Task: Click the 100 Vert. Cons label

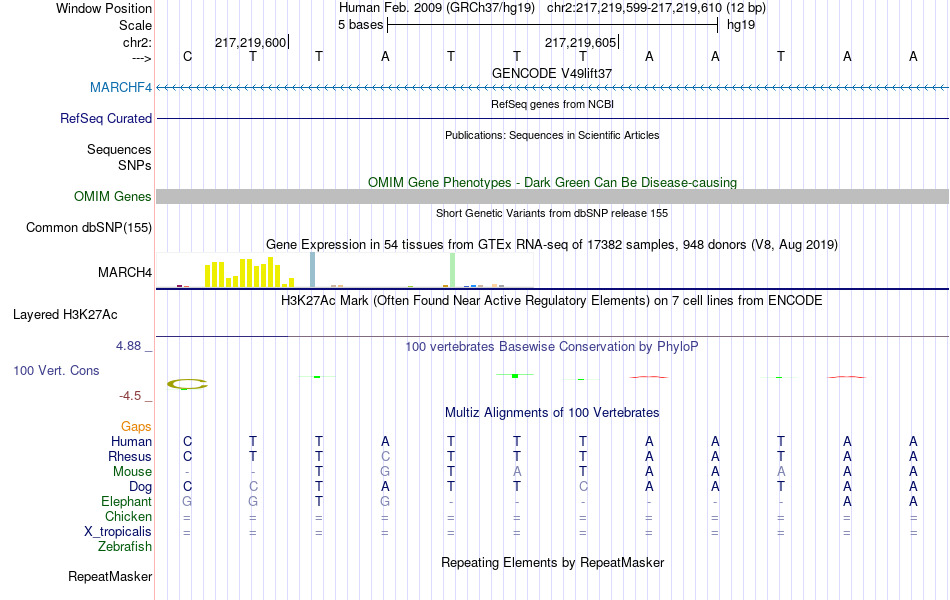Action: [56, 370]
